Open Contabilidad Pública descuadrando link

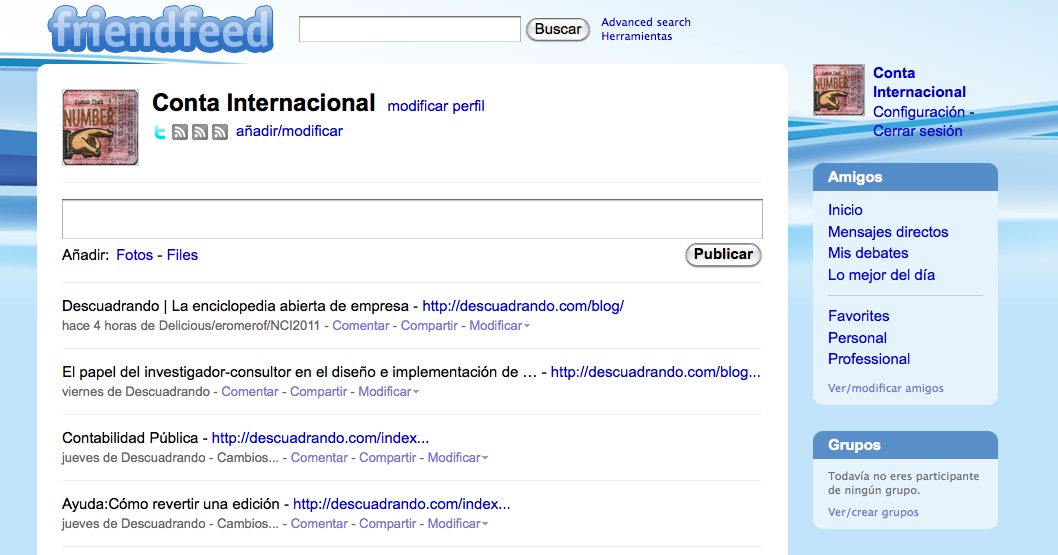pos(320,438)
